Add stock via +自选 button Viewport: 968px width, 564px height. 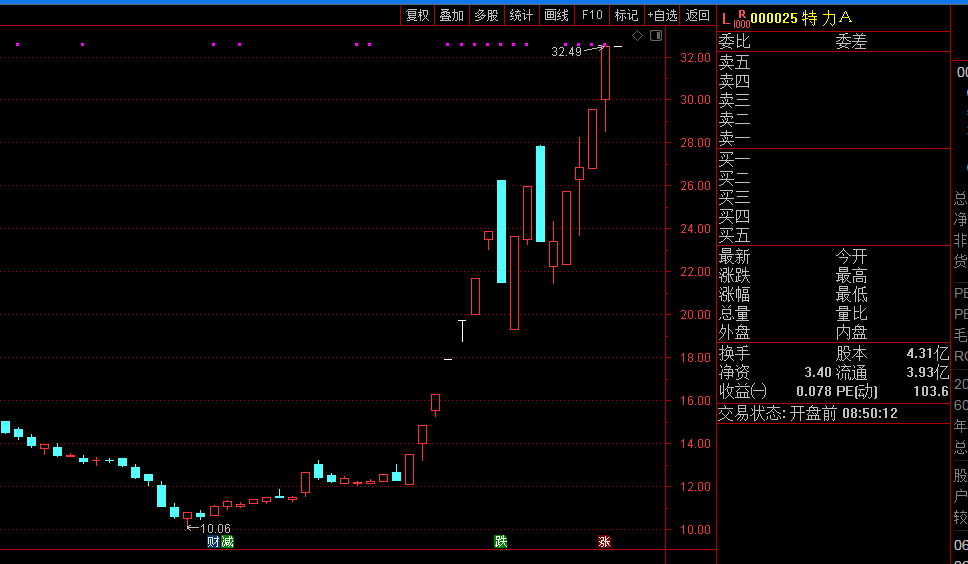[662, 15]
